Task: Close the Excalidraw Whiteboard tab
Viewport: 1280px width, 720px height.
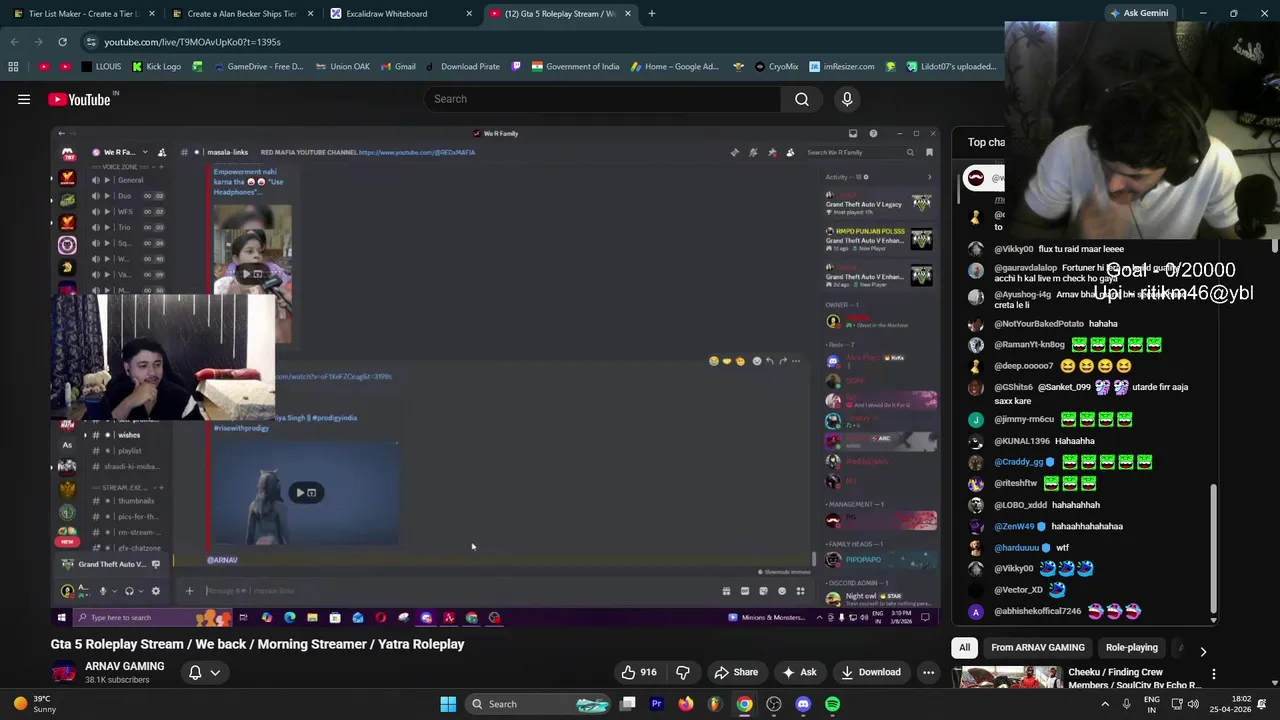Action: click(x=469, y=14)
